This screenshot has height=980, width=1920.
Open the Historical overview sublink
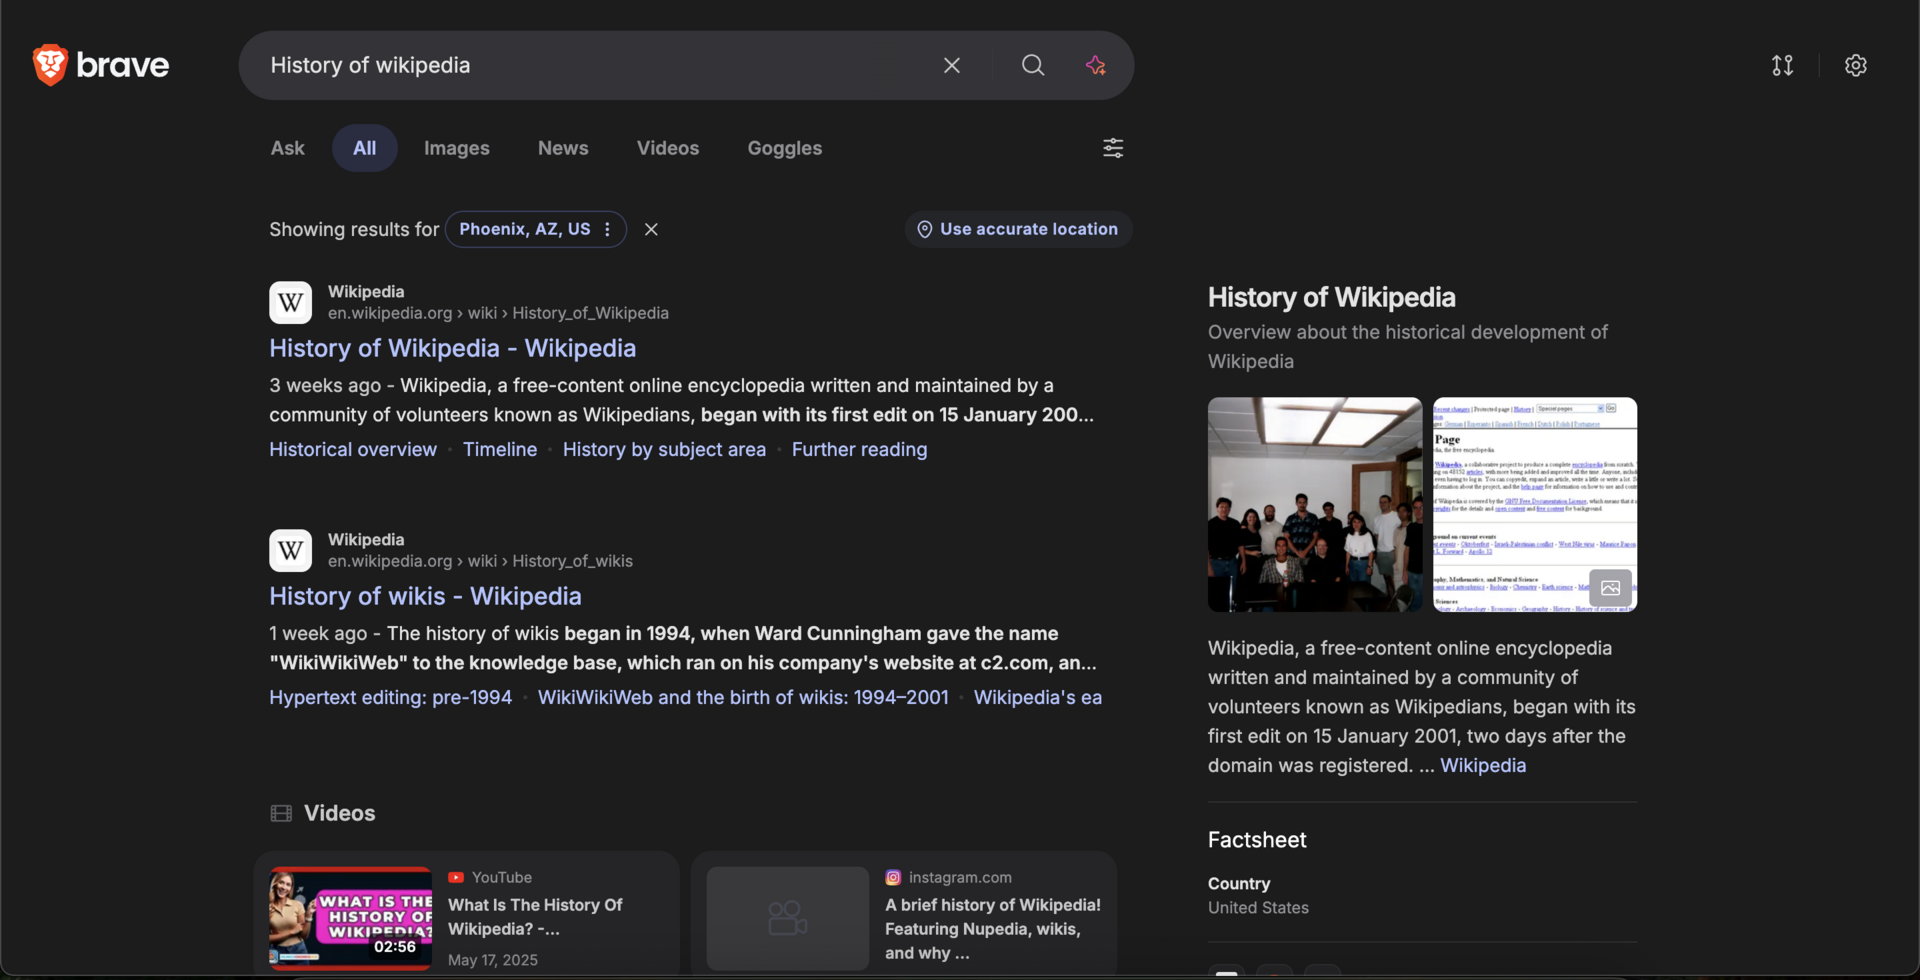353,450
